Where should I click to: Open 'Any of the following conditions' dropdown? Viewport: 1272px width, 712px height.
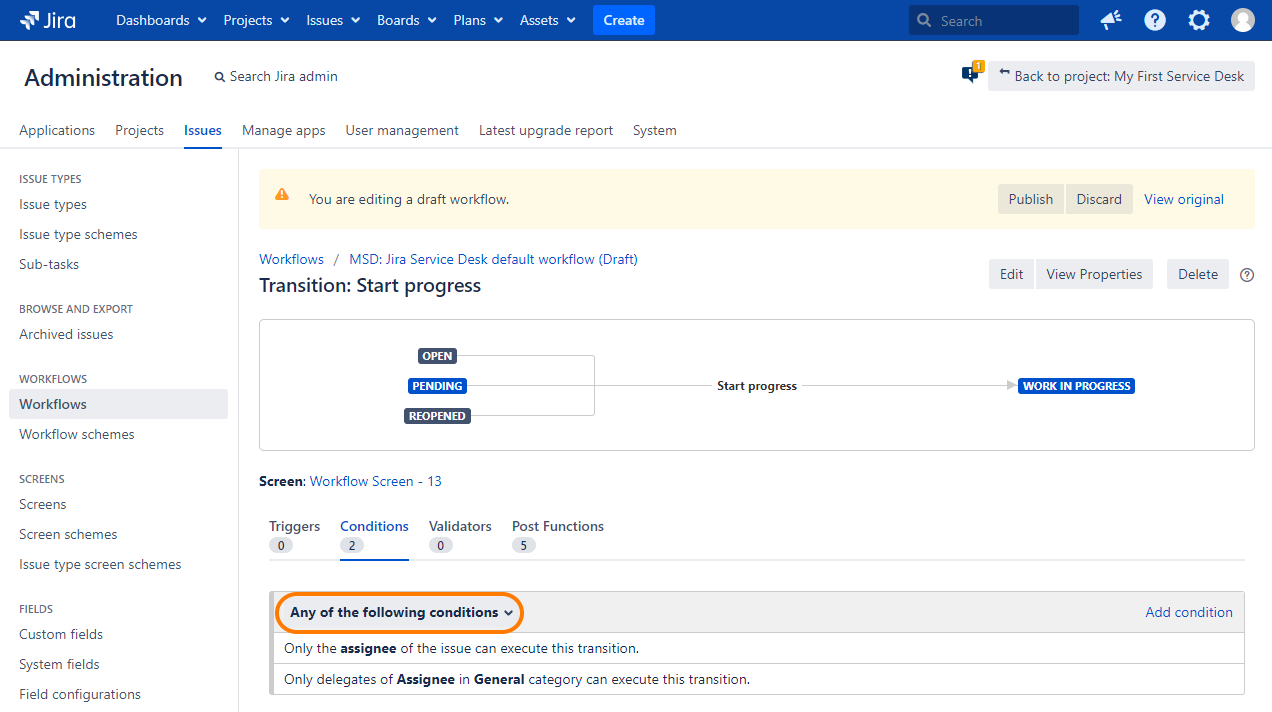(401, 612)
